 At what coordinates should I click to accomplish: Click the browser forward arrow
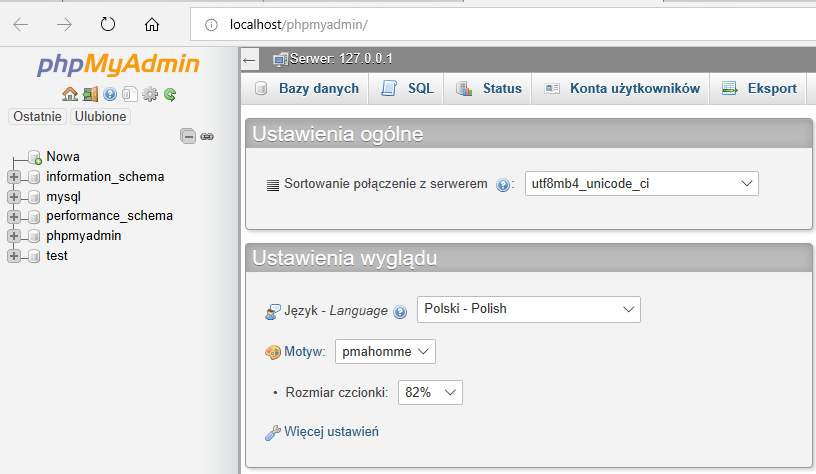64,24
